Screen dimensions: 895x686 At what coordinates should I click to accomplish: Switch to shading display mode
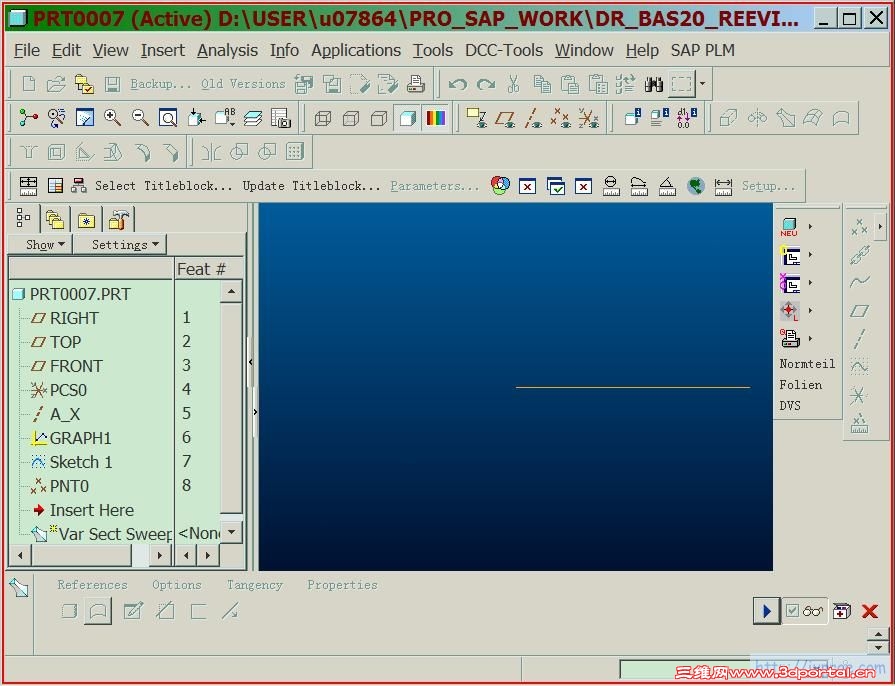click(x=408, y=118)
